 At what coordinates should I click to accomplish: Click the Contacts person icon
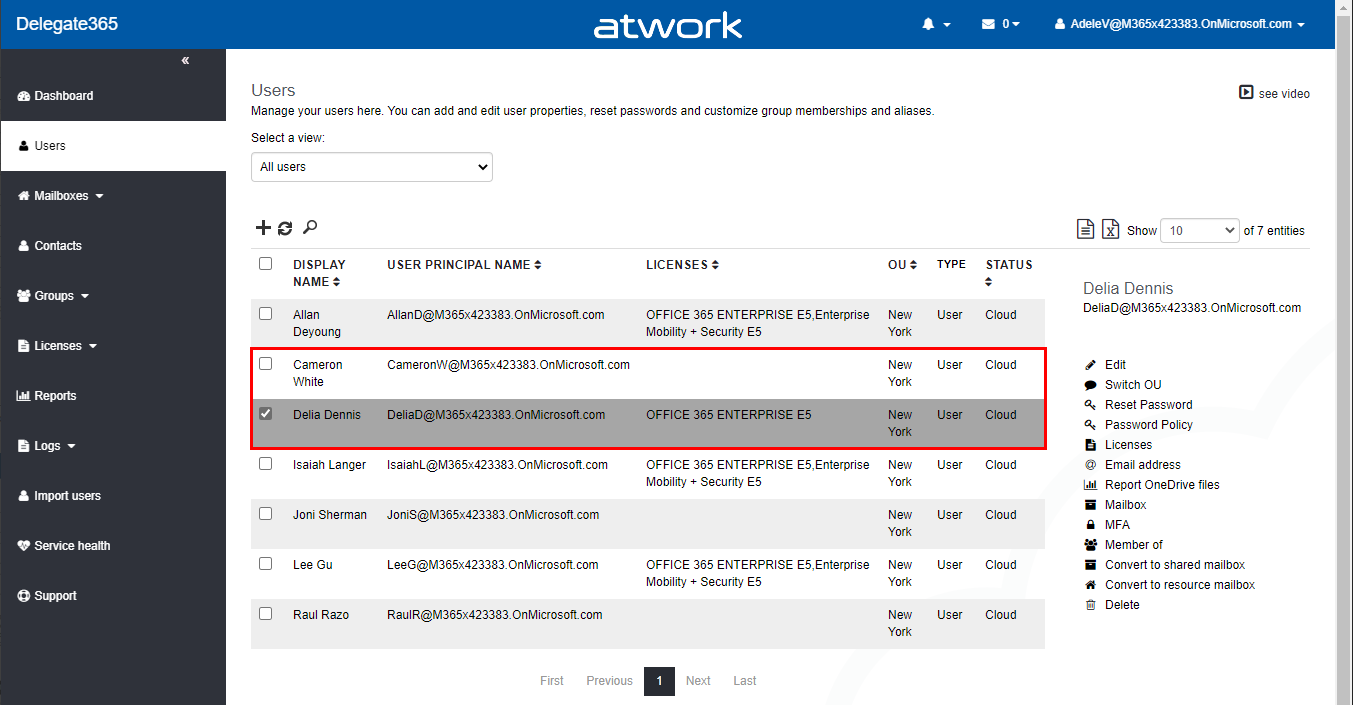tap(24, 246)
